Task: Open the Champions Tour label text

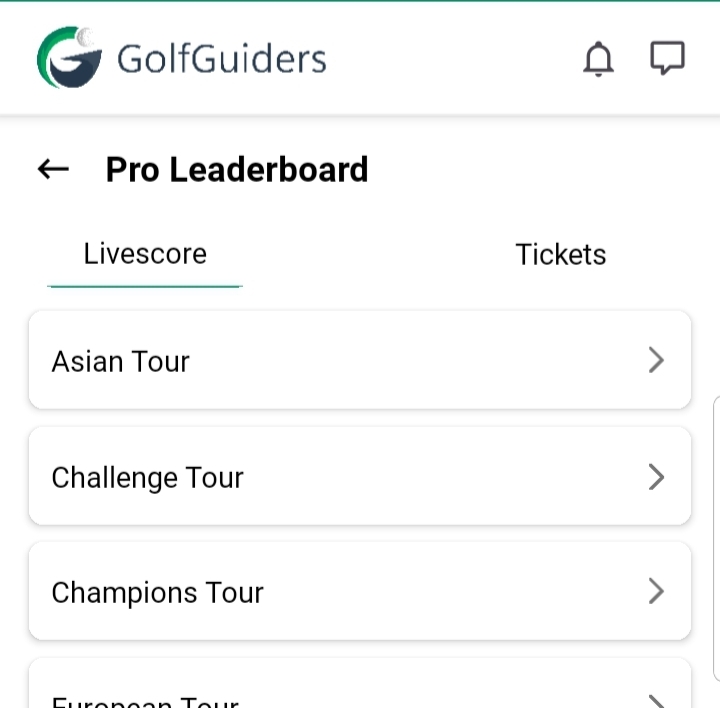Action: [x=157, y=593]
